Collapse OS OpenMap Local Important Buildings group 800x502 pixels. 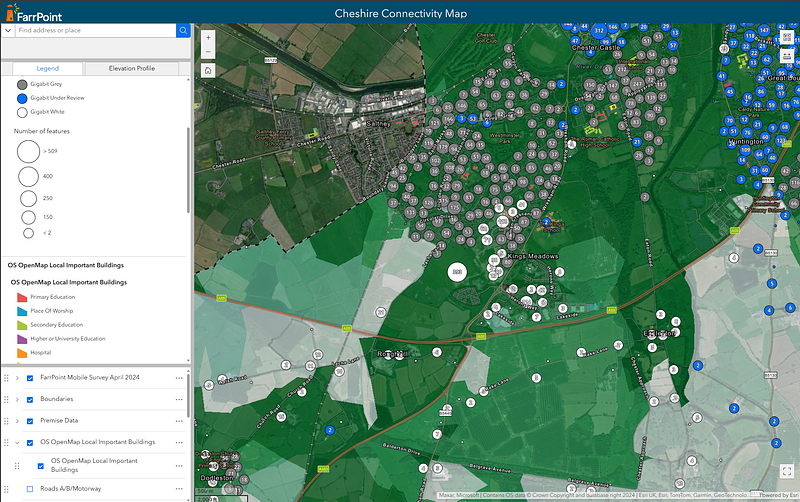click(x=17, y=442)
